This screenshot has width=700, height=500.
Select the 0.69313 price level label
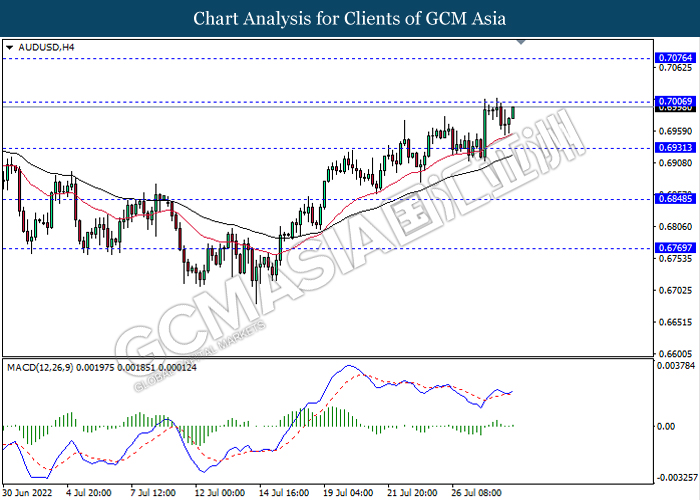click(675, 148)
